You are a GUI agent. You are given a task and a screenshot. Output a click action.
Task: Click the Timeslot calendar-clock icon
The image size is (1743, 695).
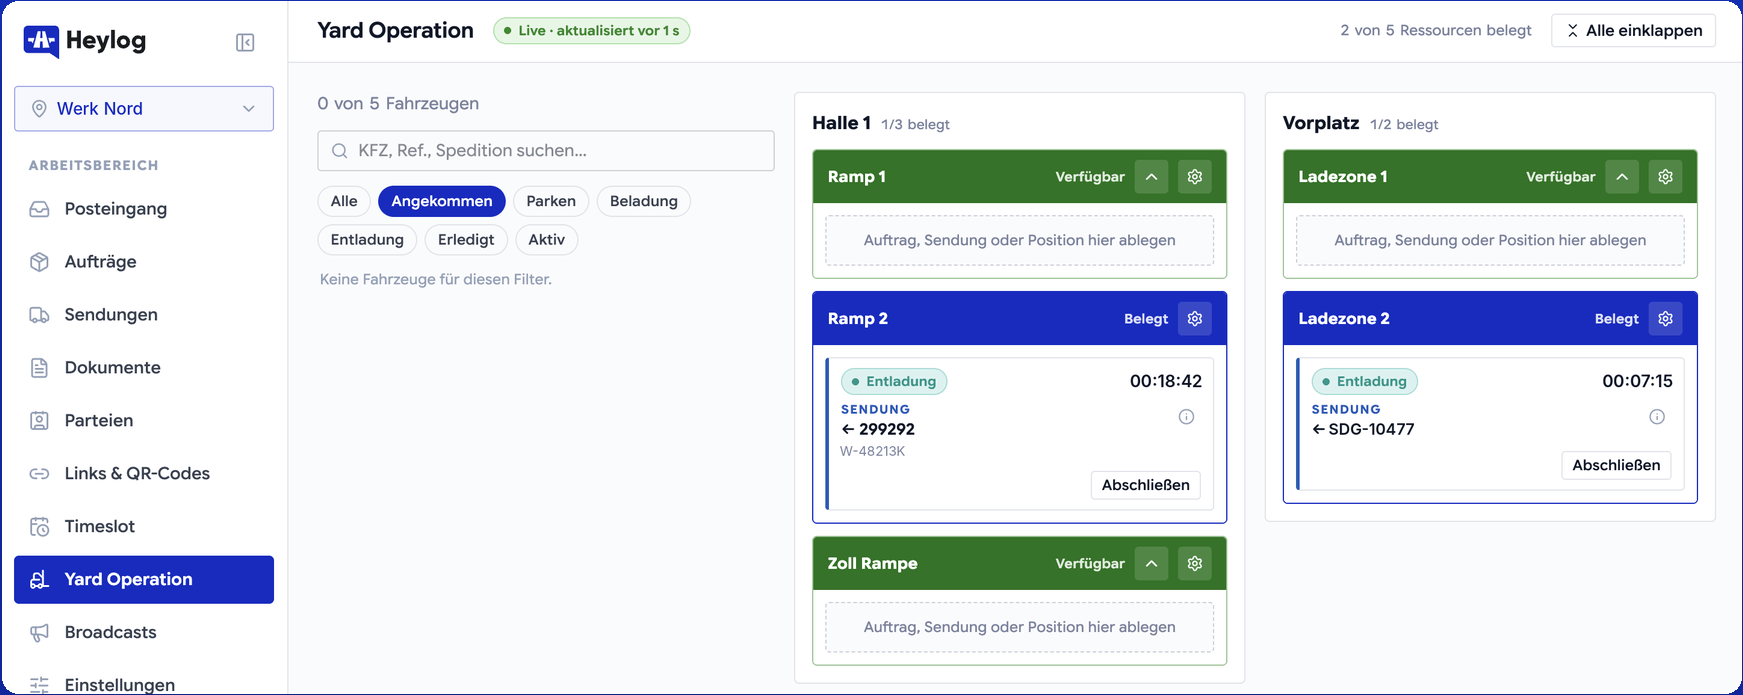(39, 527)
